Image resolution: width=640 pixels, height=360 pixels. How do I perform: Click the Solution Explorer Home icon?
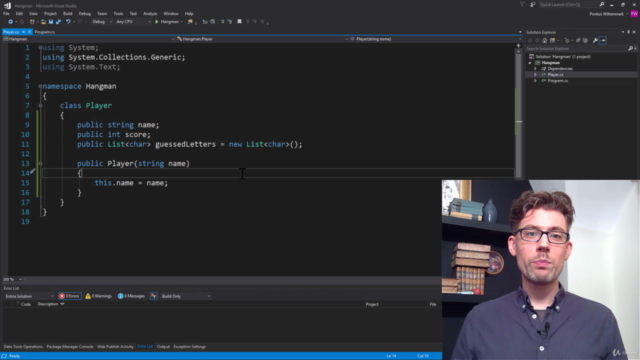(x=544, y=40)
